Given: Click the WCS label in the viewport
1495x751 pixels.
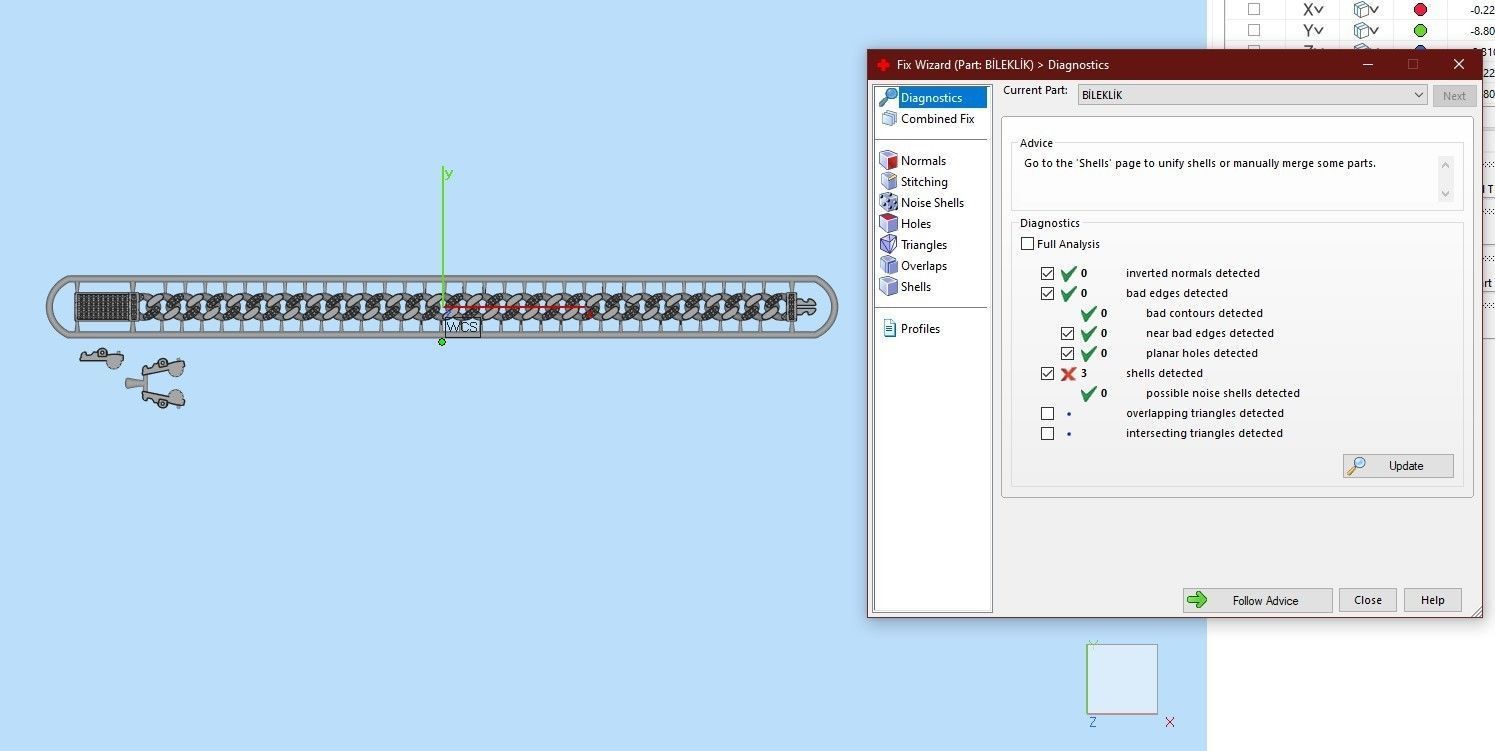Looking at the screenshot, I should [x=462, y=327].
